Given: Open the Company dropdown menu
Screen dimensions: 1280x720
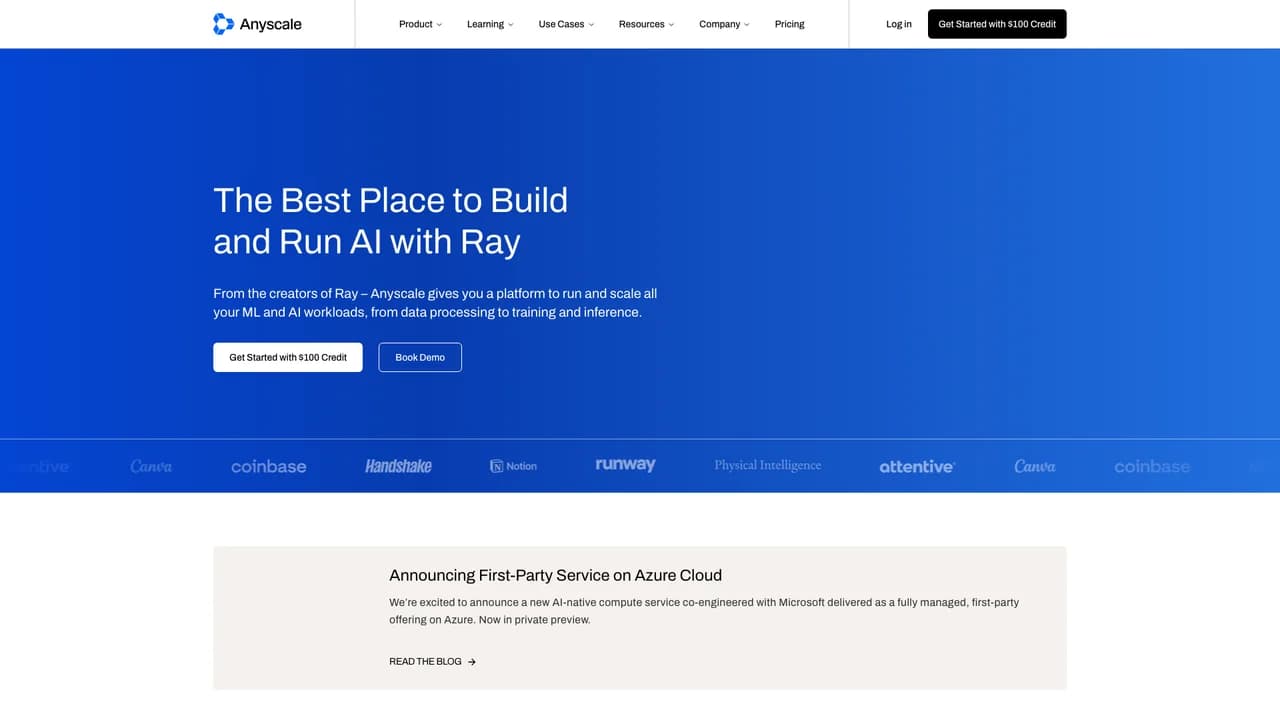Looking at the screenshot, I should 724,24.
